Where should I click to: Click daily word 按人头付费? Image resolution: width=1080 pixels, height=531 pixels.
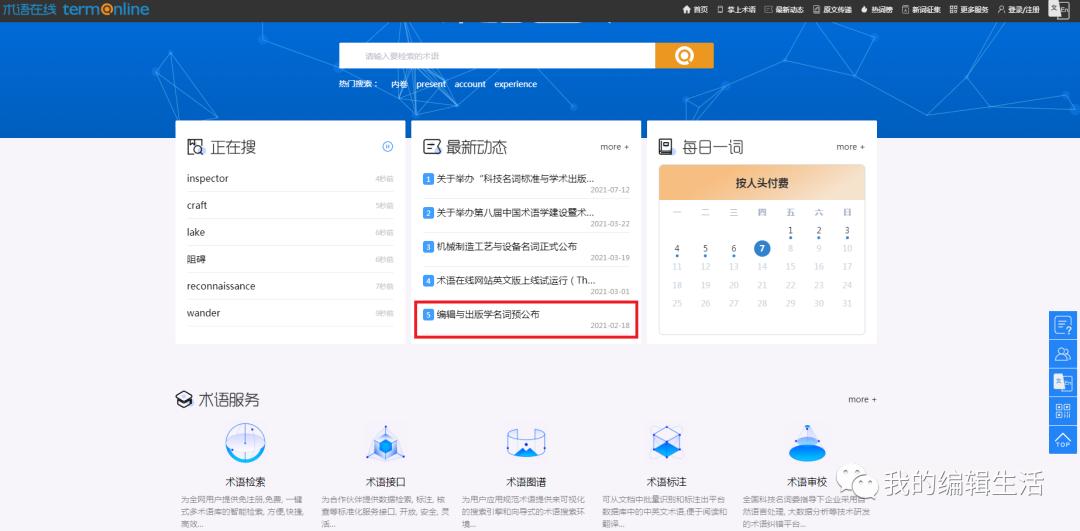pyautogui.click(x=762, y=183)
